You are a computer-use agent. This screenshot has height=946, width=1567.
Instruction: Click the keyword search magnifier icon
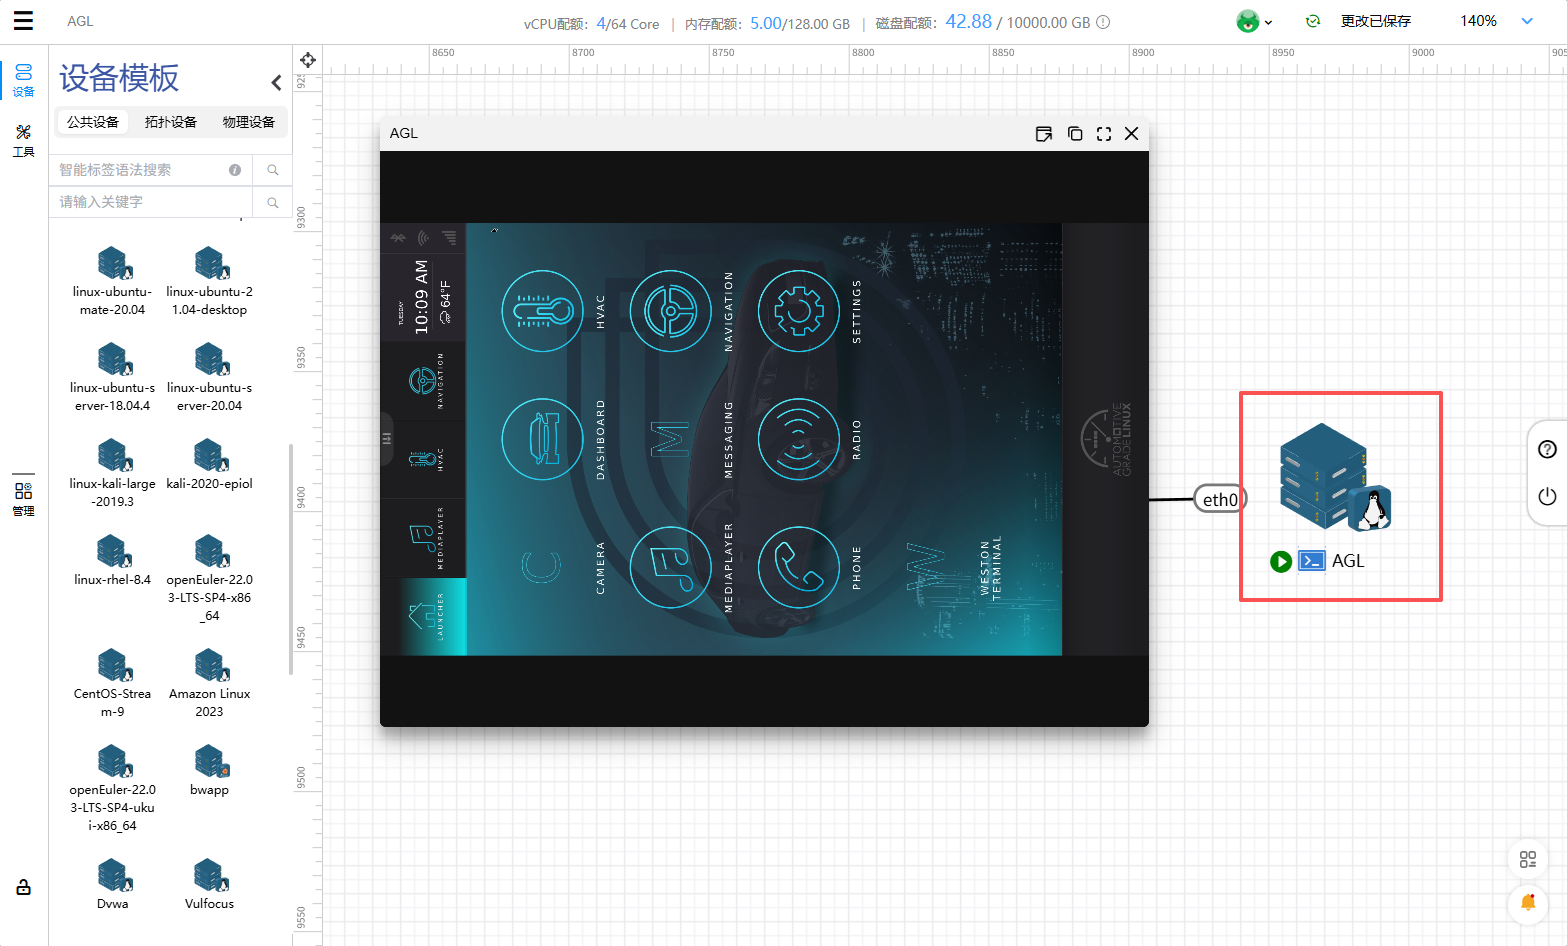(x=272, y=202)
